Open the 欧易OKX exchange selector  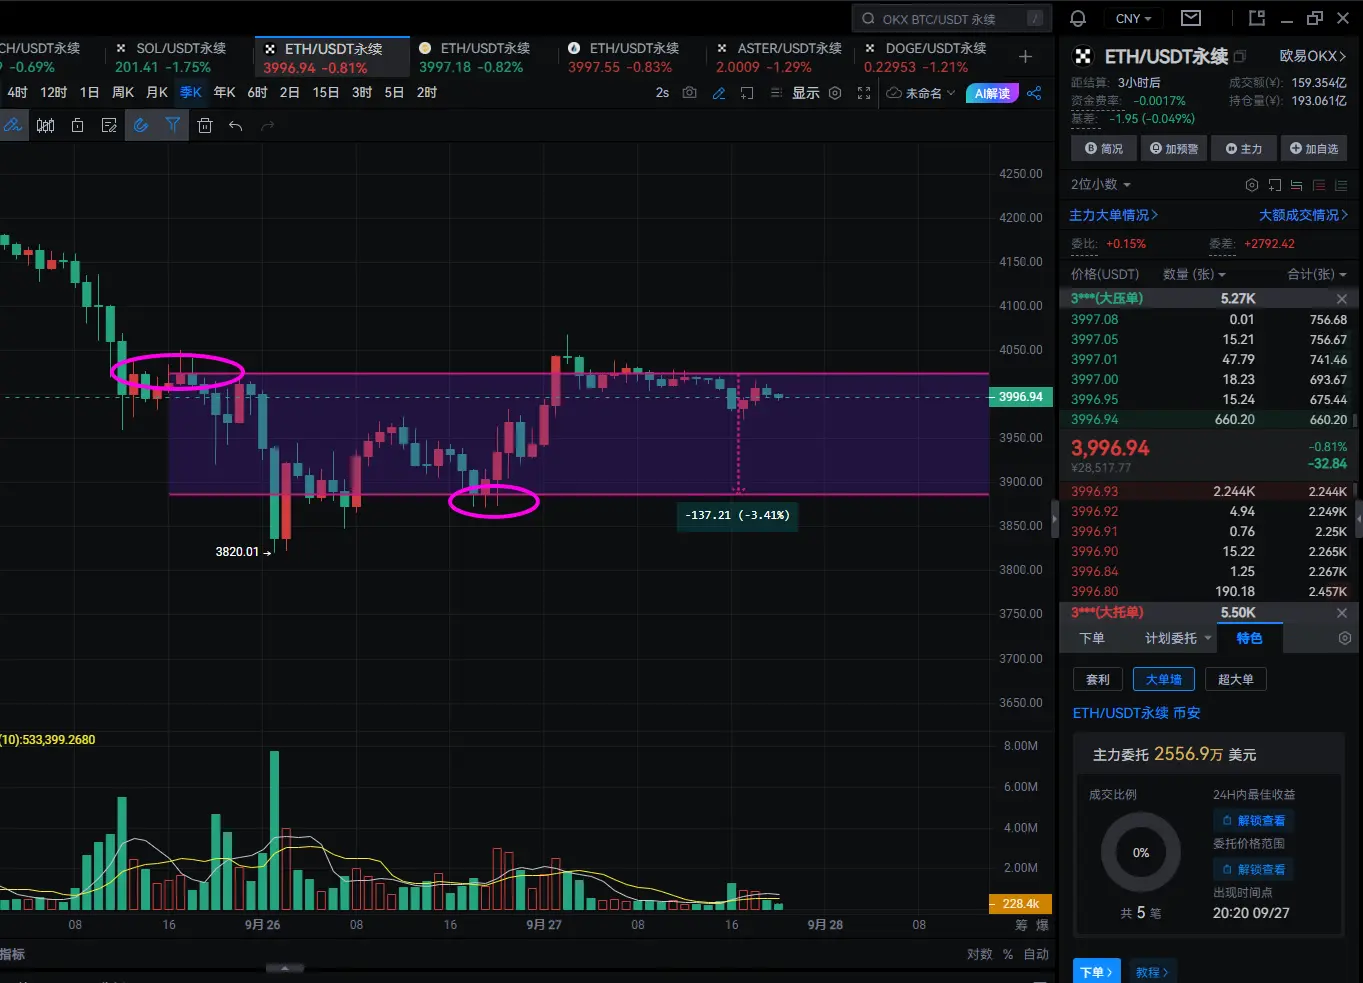click(1313, 56)
